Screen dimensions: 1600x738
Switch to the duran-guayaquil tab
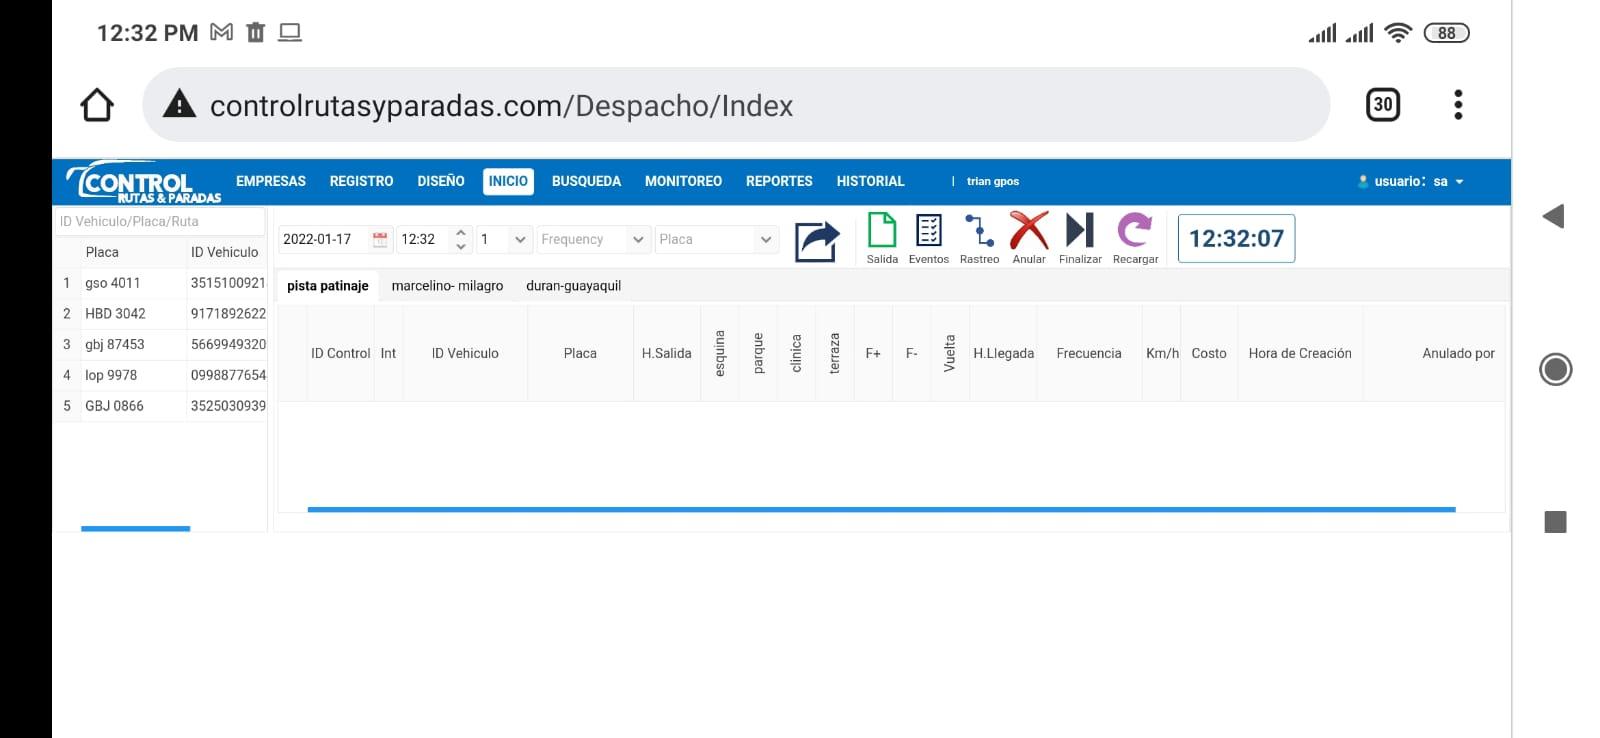(x=573, y=285)
